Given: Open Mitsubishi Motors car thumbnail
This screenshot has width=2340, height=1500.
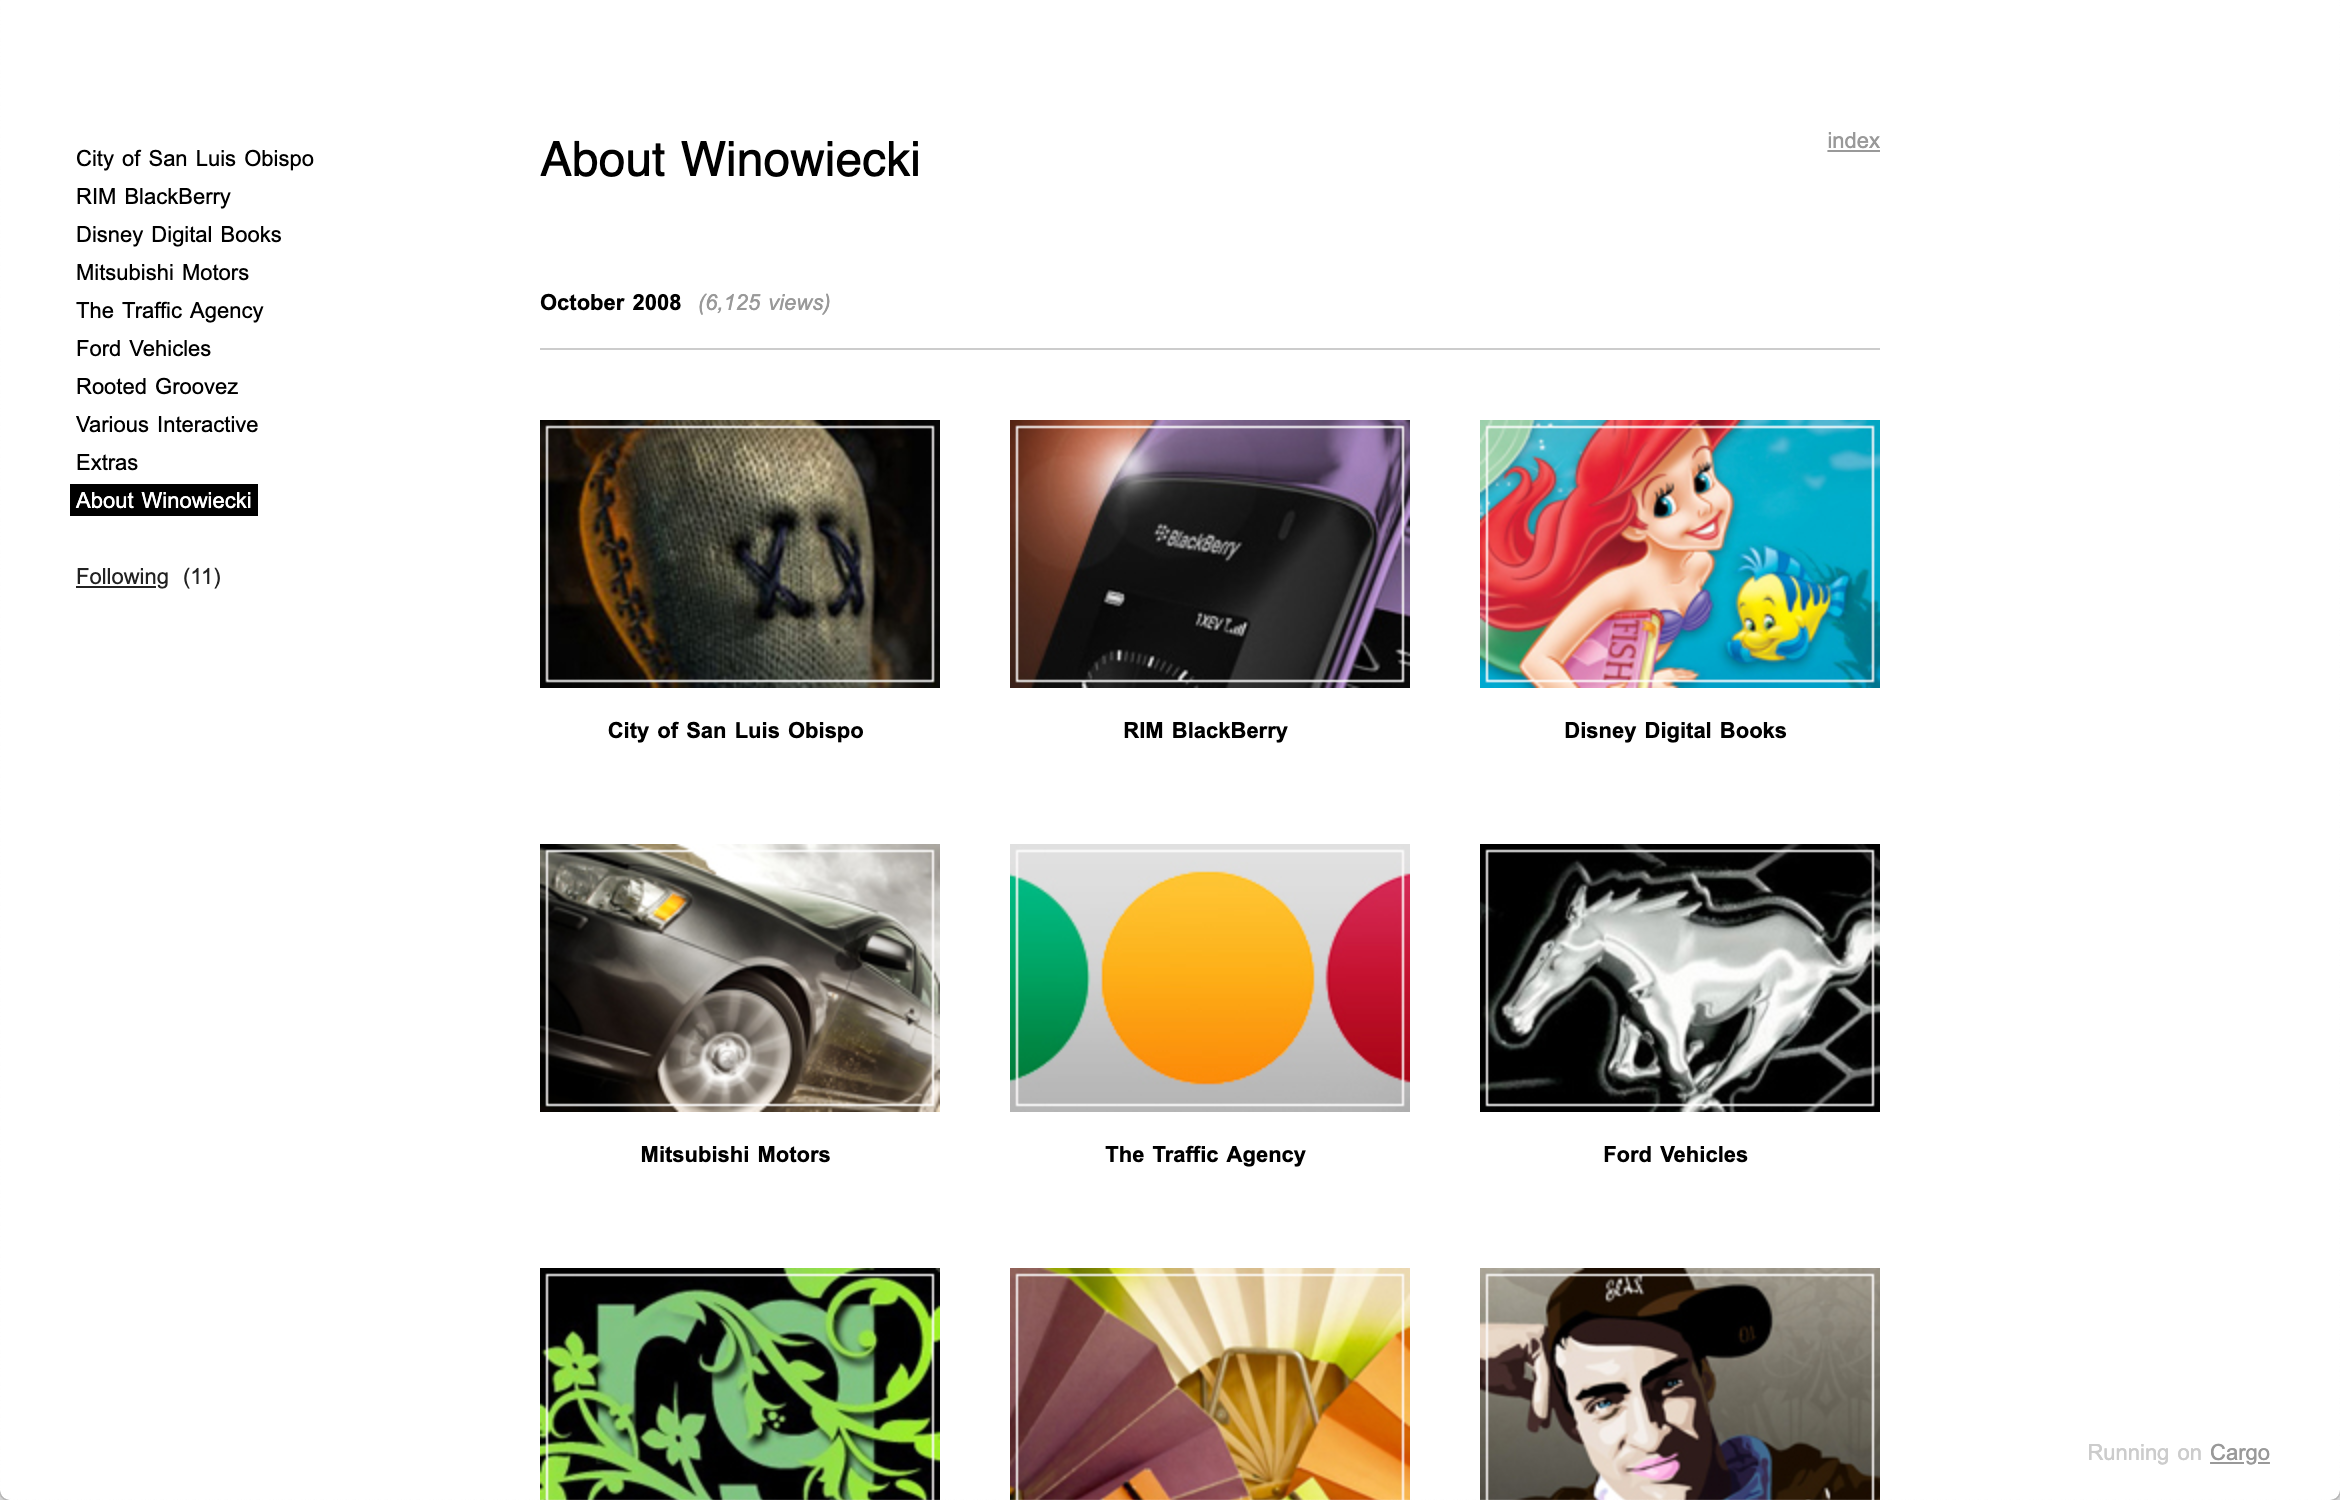Looking at the screenshot, I should 739,977.
